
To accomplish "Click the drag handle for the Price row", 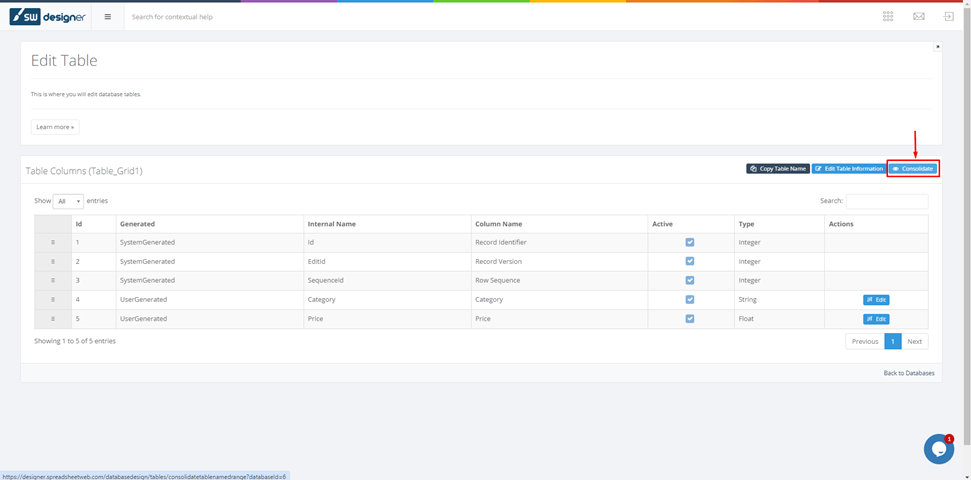I will [x=53, y=319].
